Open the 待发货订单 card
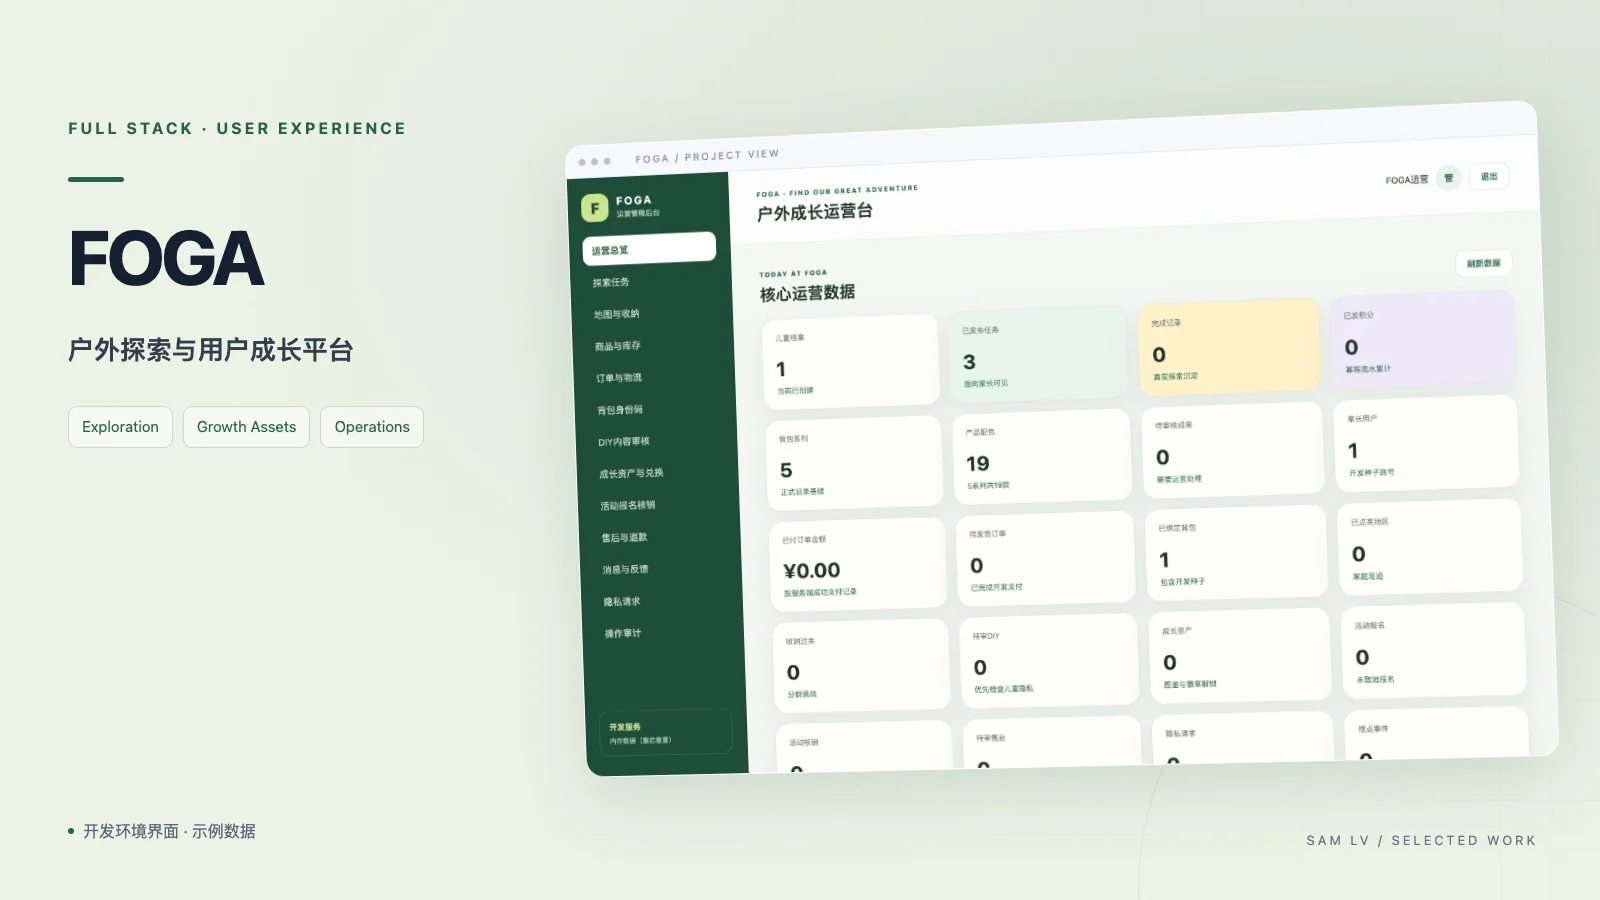Screen dimensions: 1600x900 pyautogui.click(x=1046, y=559)
